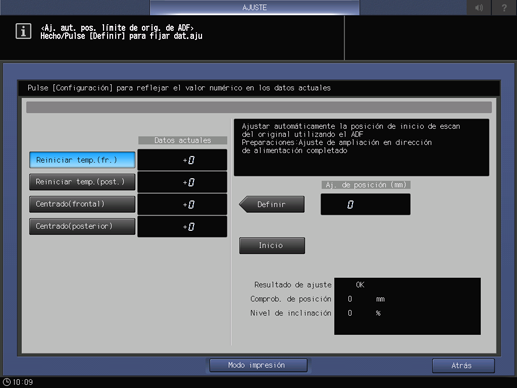The width and height of the screenshot is (517, 388).
Task: Click the ADF scan start description text
Action: click(x=351, y=138)
